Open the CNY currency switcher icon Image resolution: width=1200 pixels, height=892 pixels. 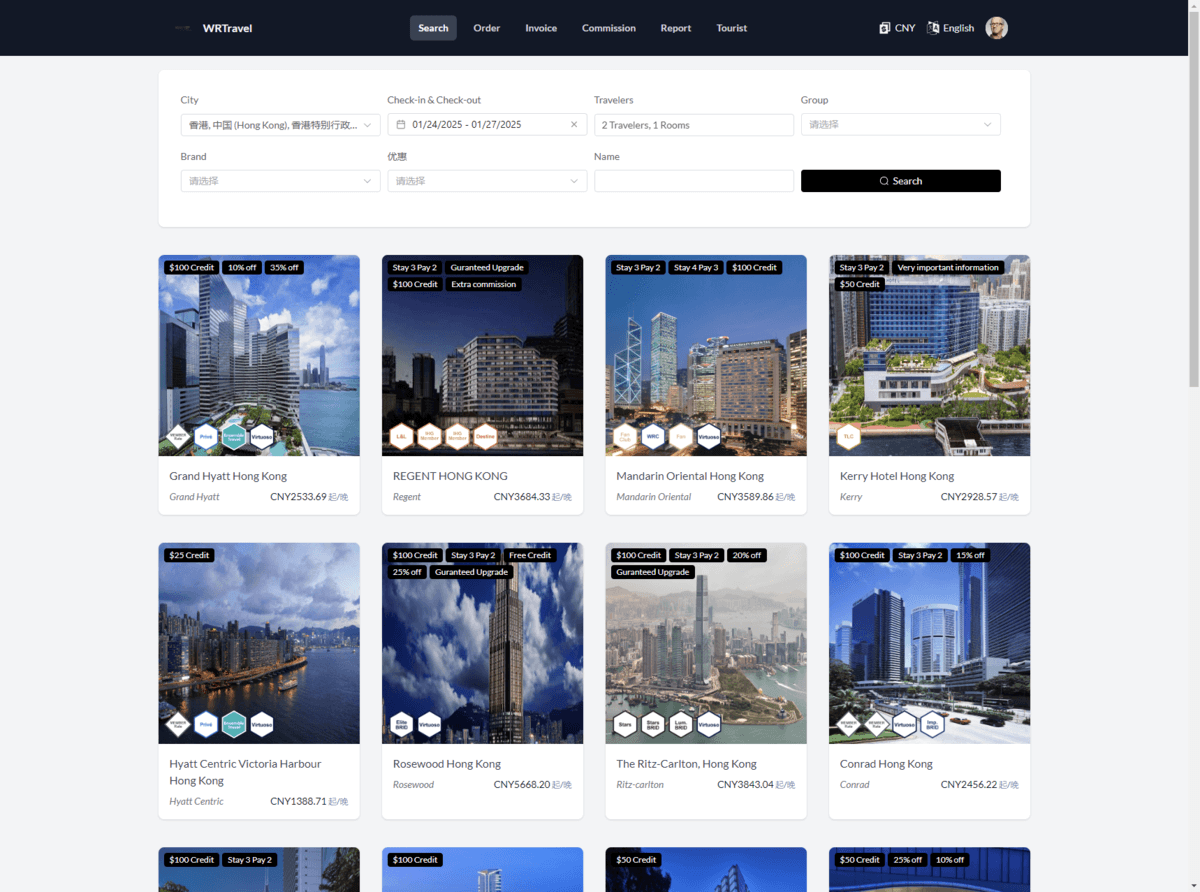coord(882,28)
